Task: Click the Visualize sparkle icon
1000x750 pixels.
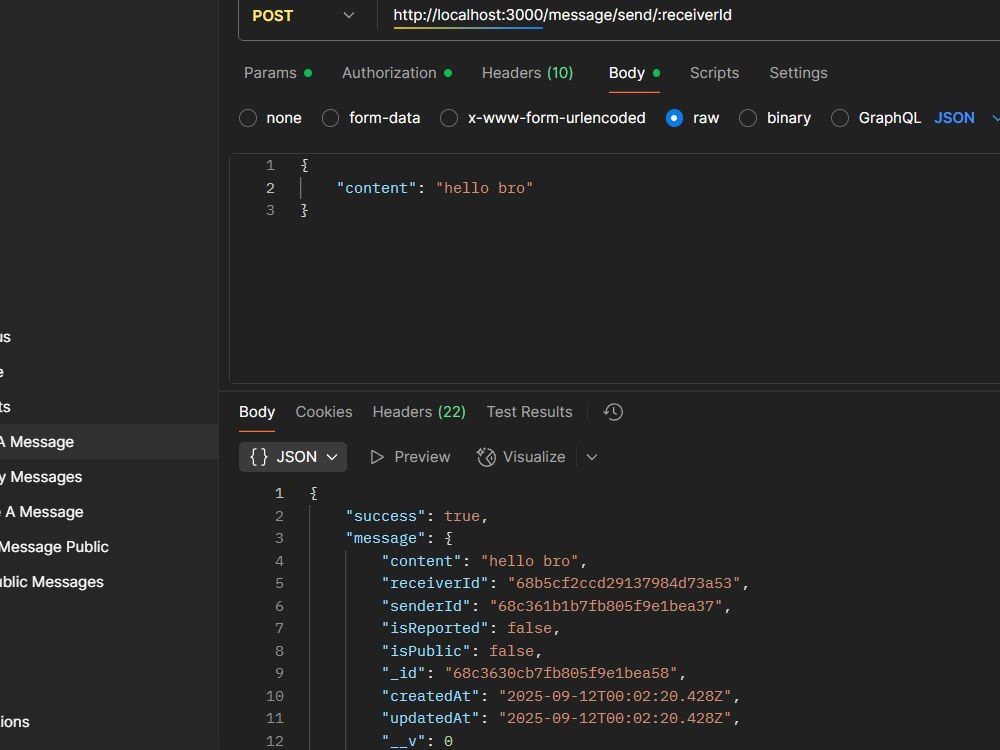Action: tap(486, 457)
